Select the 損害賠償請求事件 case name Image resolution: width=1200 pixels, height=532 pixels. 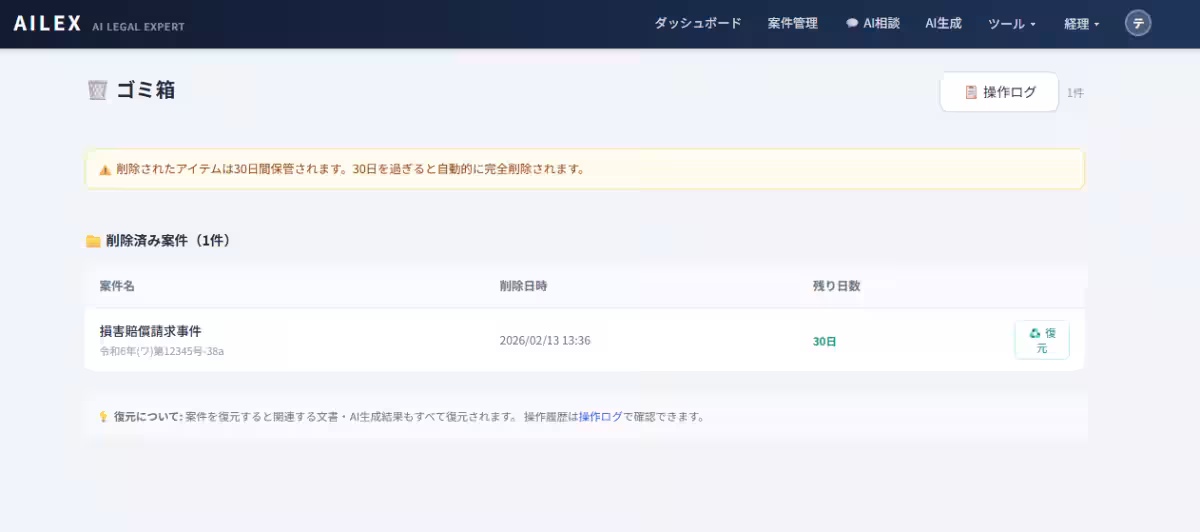151,331
